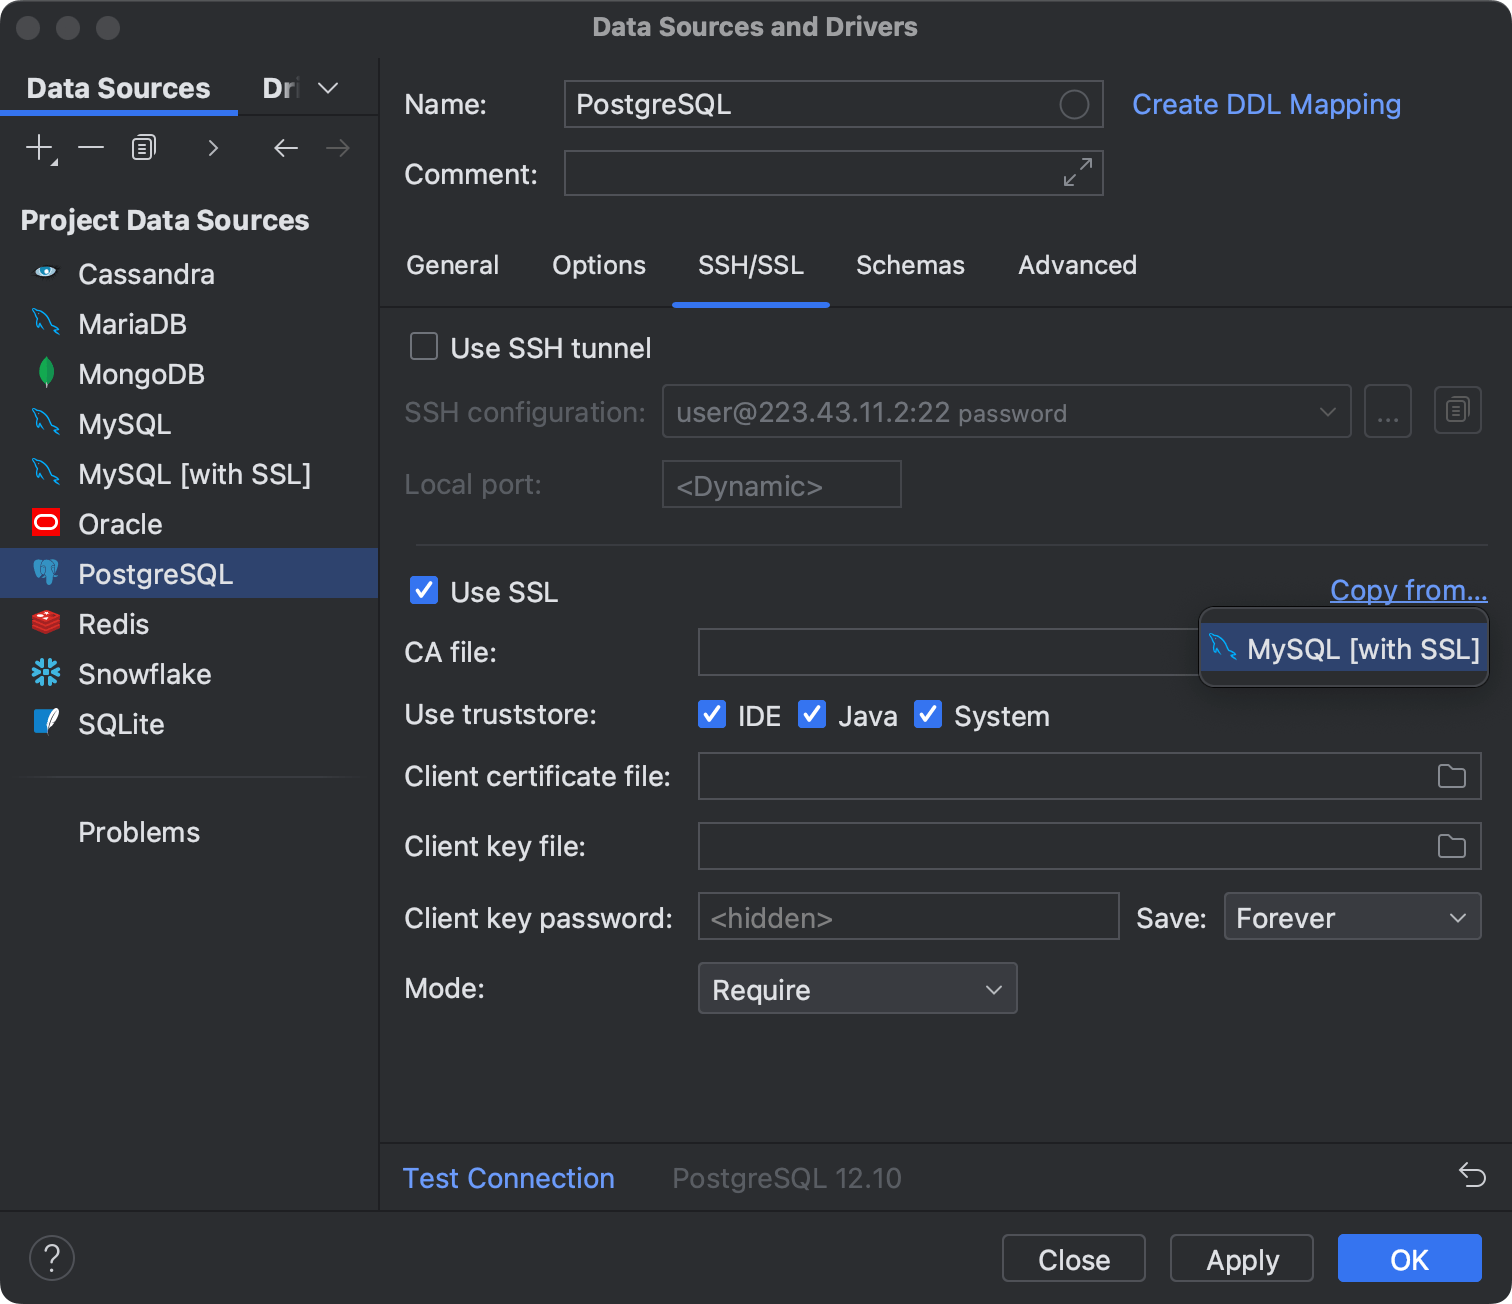
Task: Browse for client key file folder icon
Action: tap(1451, 846)
